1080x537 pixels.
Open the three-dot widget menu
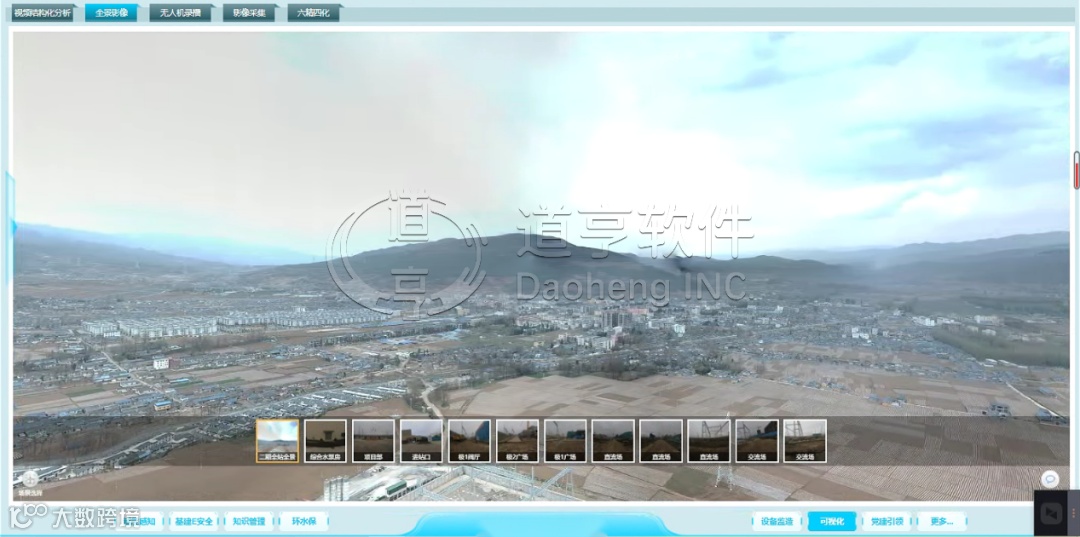1072,513
